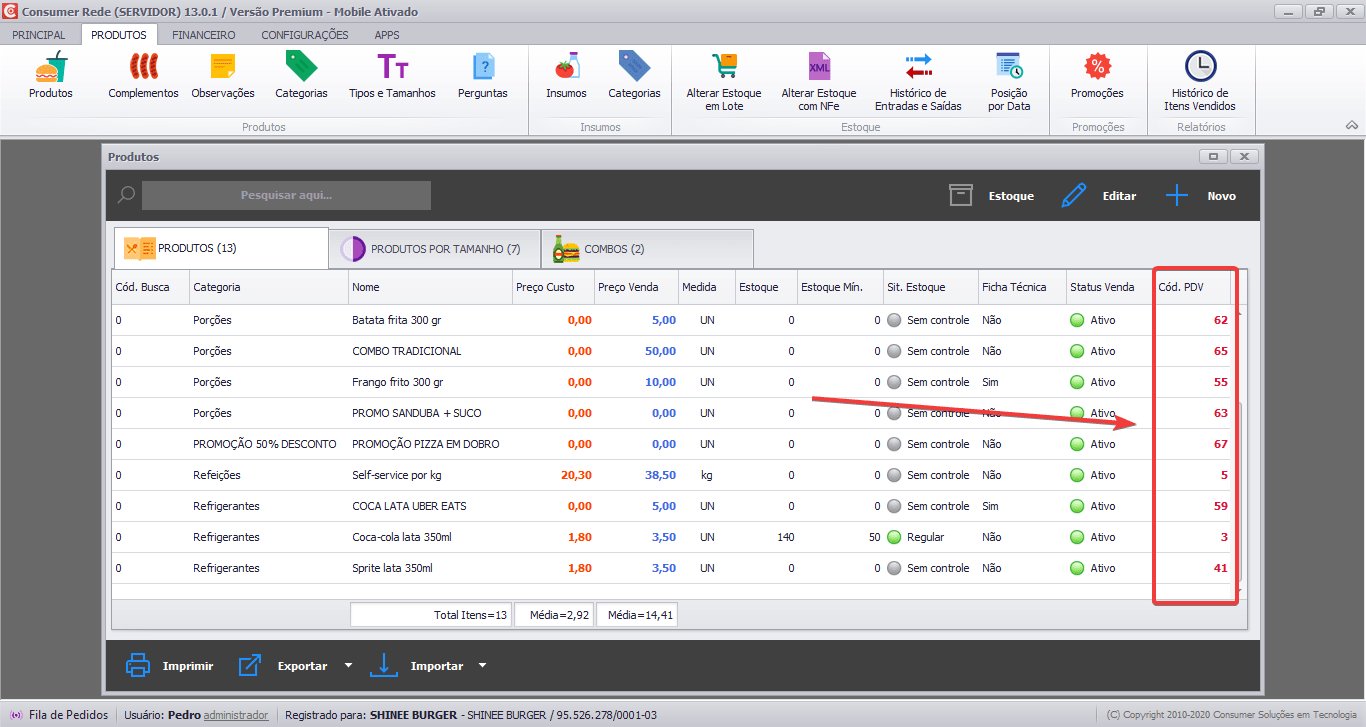This screenshot has width=1366, height=727.
Task: Switch to the FINANCEIRO ribbon tab
Action: tap(204, 35)
